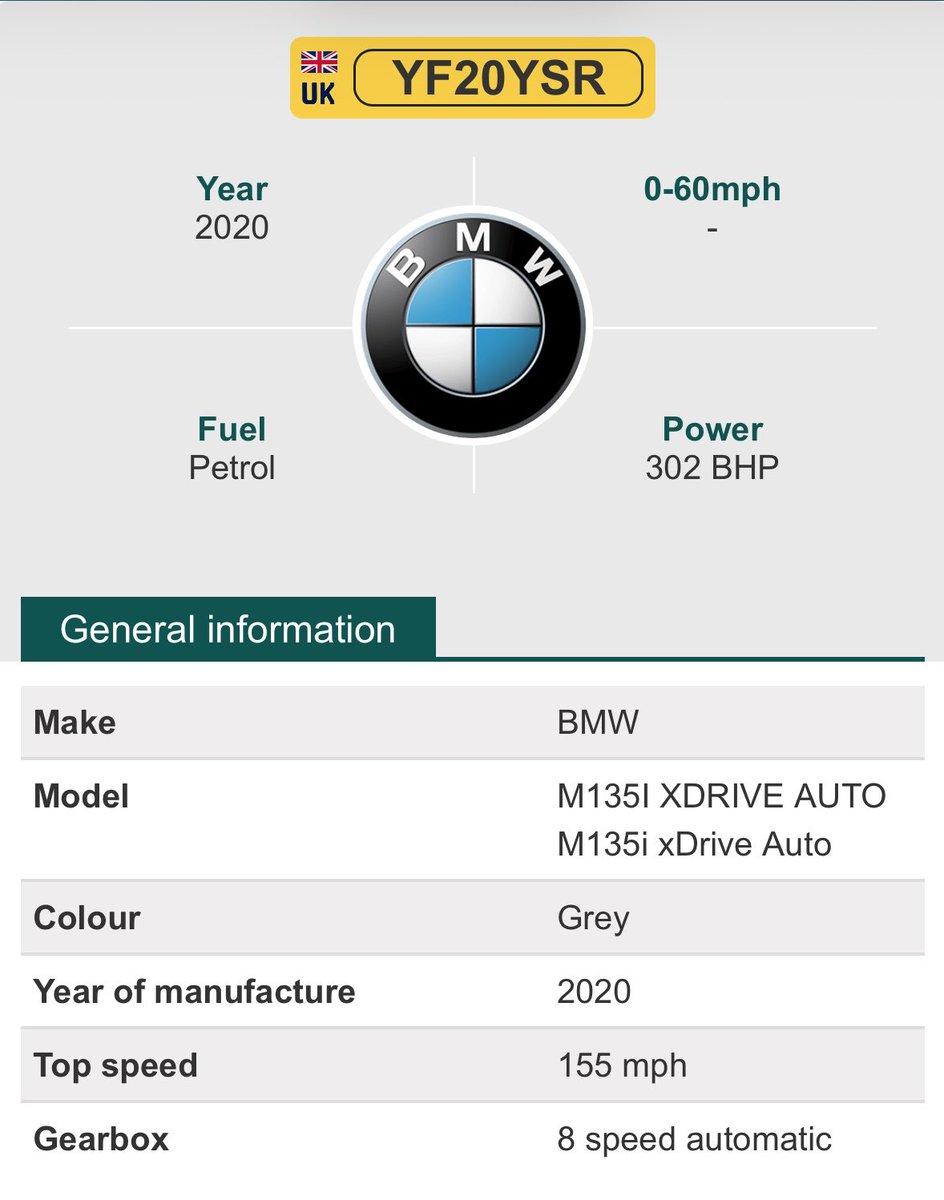Open the General information tab header
This screenshot has width=944, height=1200.
pyautogui.click(x=228, y=629)
